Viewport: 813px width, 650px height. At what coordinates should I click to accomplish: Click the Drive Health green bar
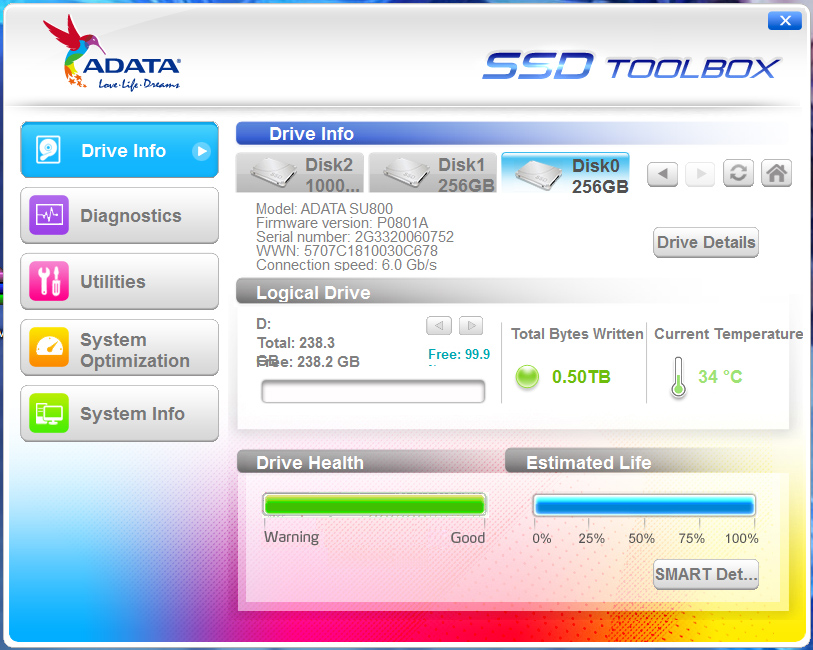tap(374, 505)
